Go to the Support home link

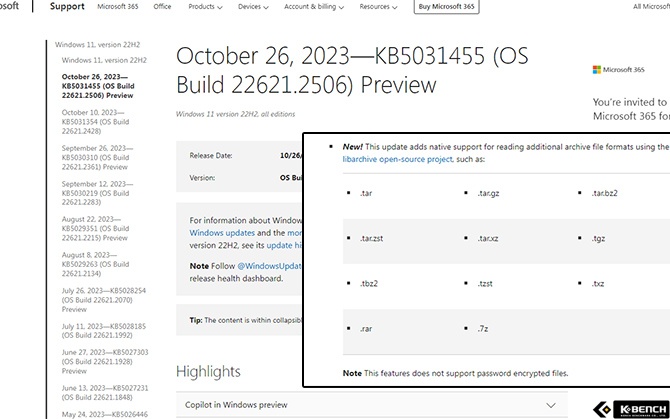click(x=67, y=6)
